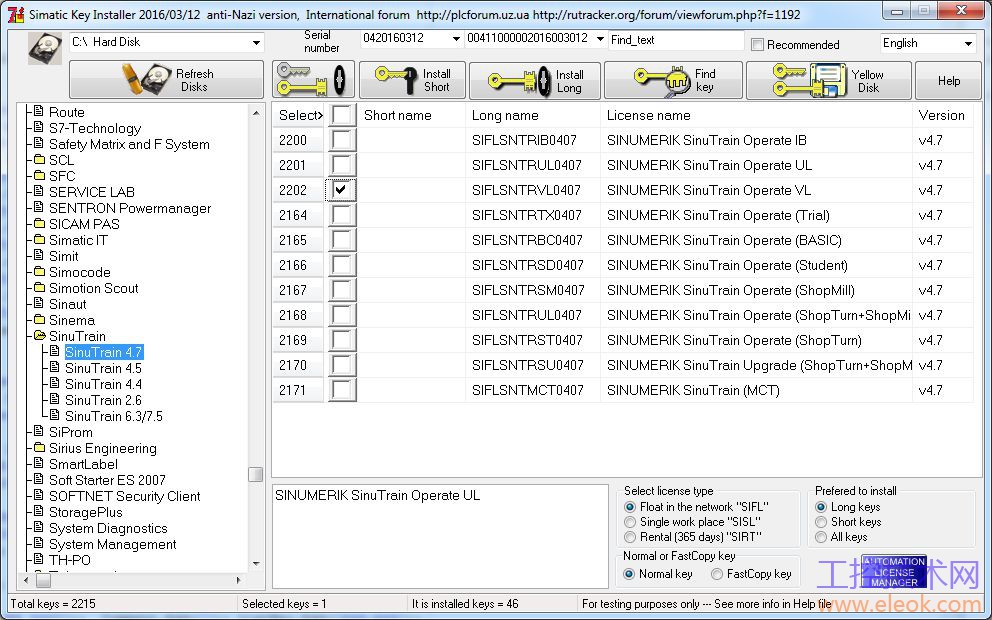The height and width of the screenshot is (620, 992).
Task: Click the tree vertical scrollbar thumb
Action: (x=256, y=474)
